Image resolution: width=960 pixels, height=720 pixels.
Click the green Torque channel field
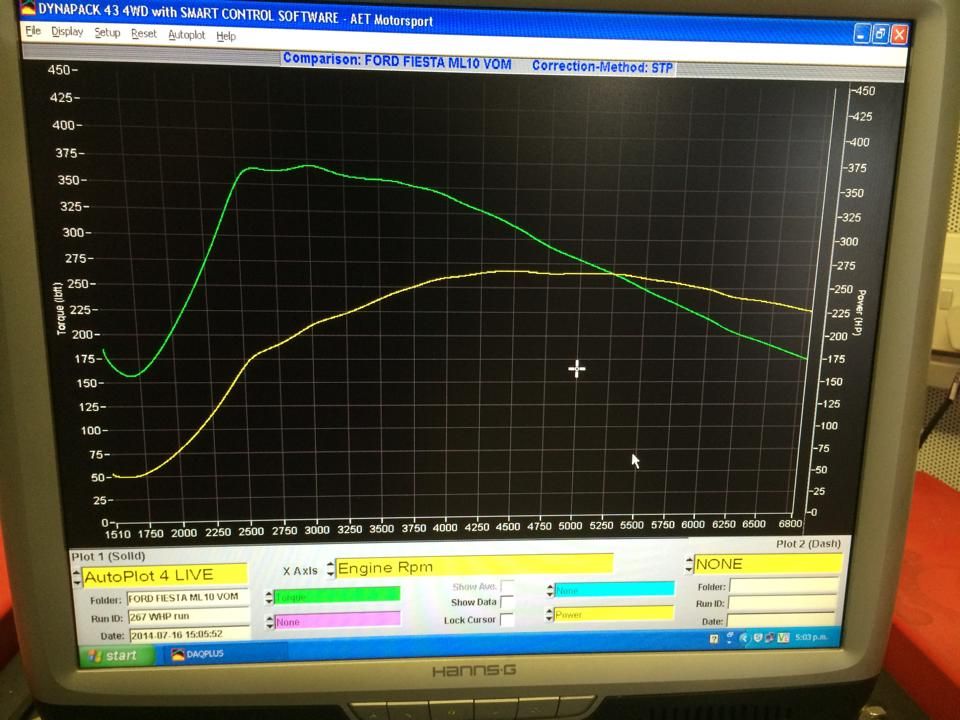337,595
